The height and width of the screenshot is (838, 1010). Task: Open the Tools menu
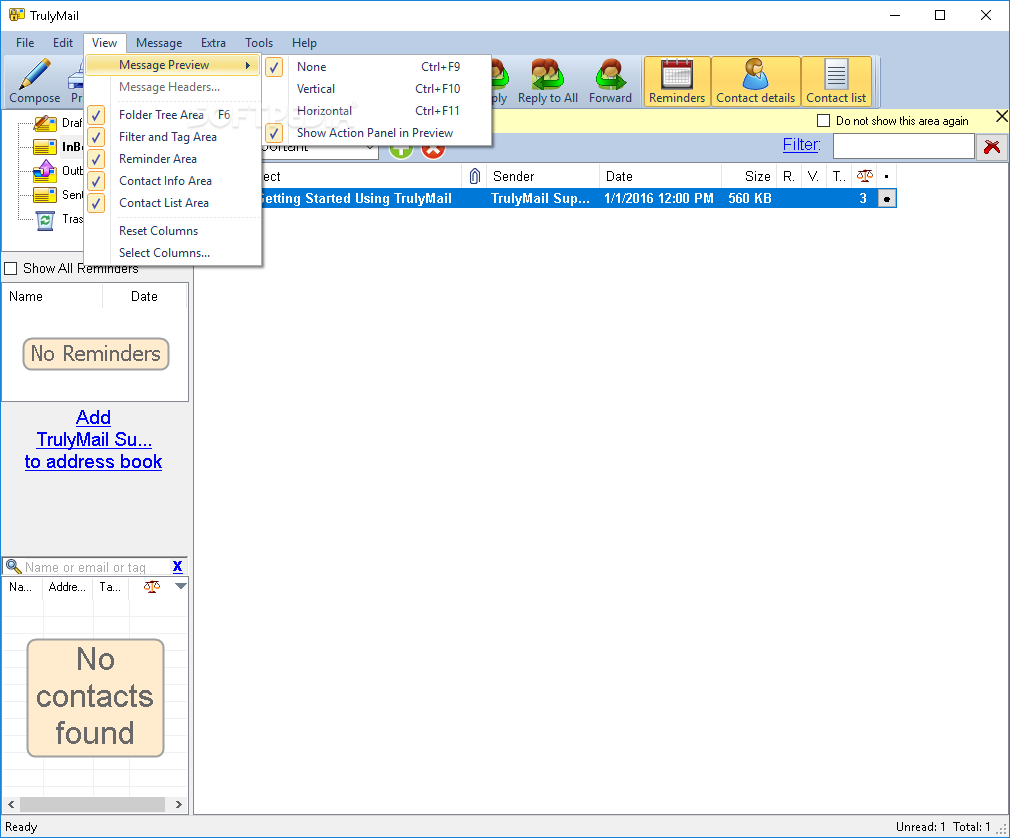259,43
